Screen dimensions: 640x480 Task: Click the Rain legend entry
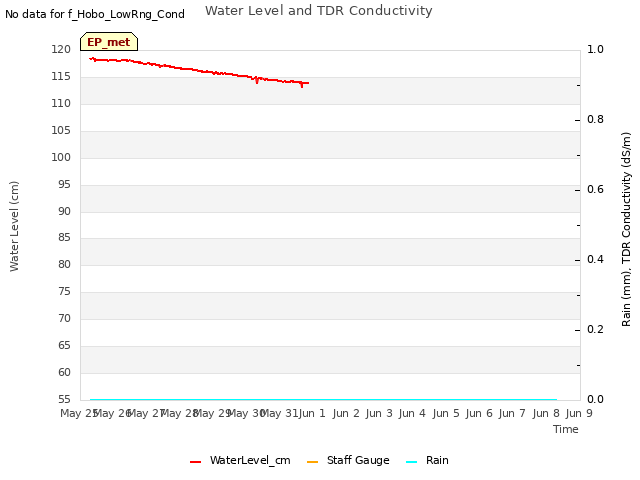point(427,460)
